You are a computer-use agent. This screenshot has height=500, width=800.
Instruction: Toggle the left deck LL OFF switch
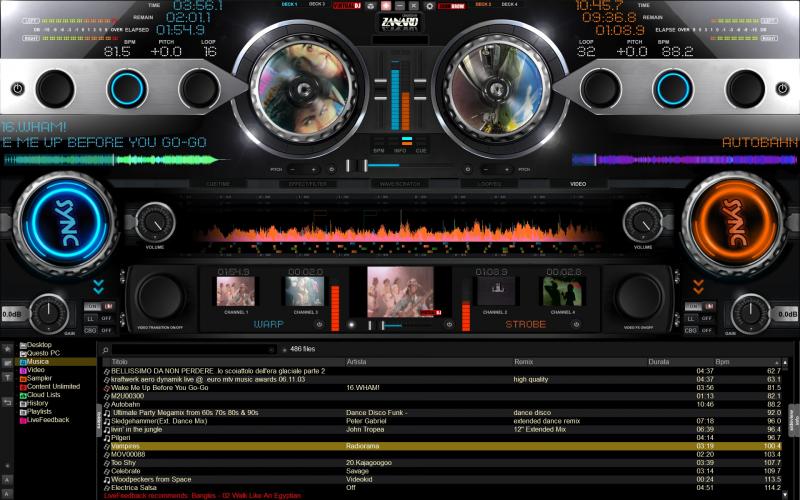coord(98,318)
